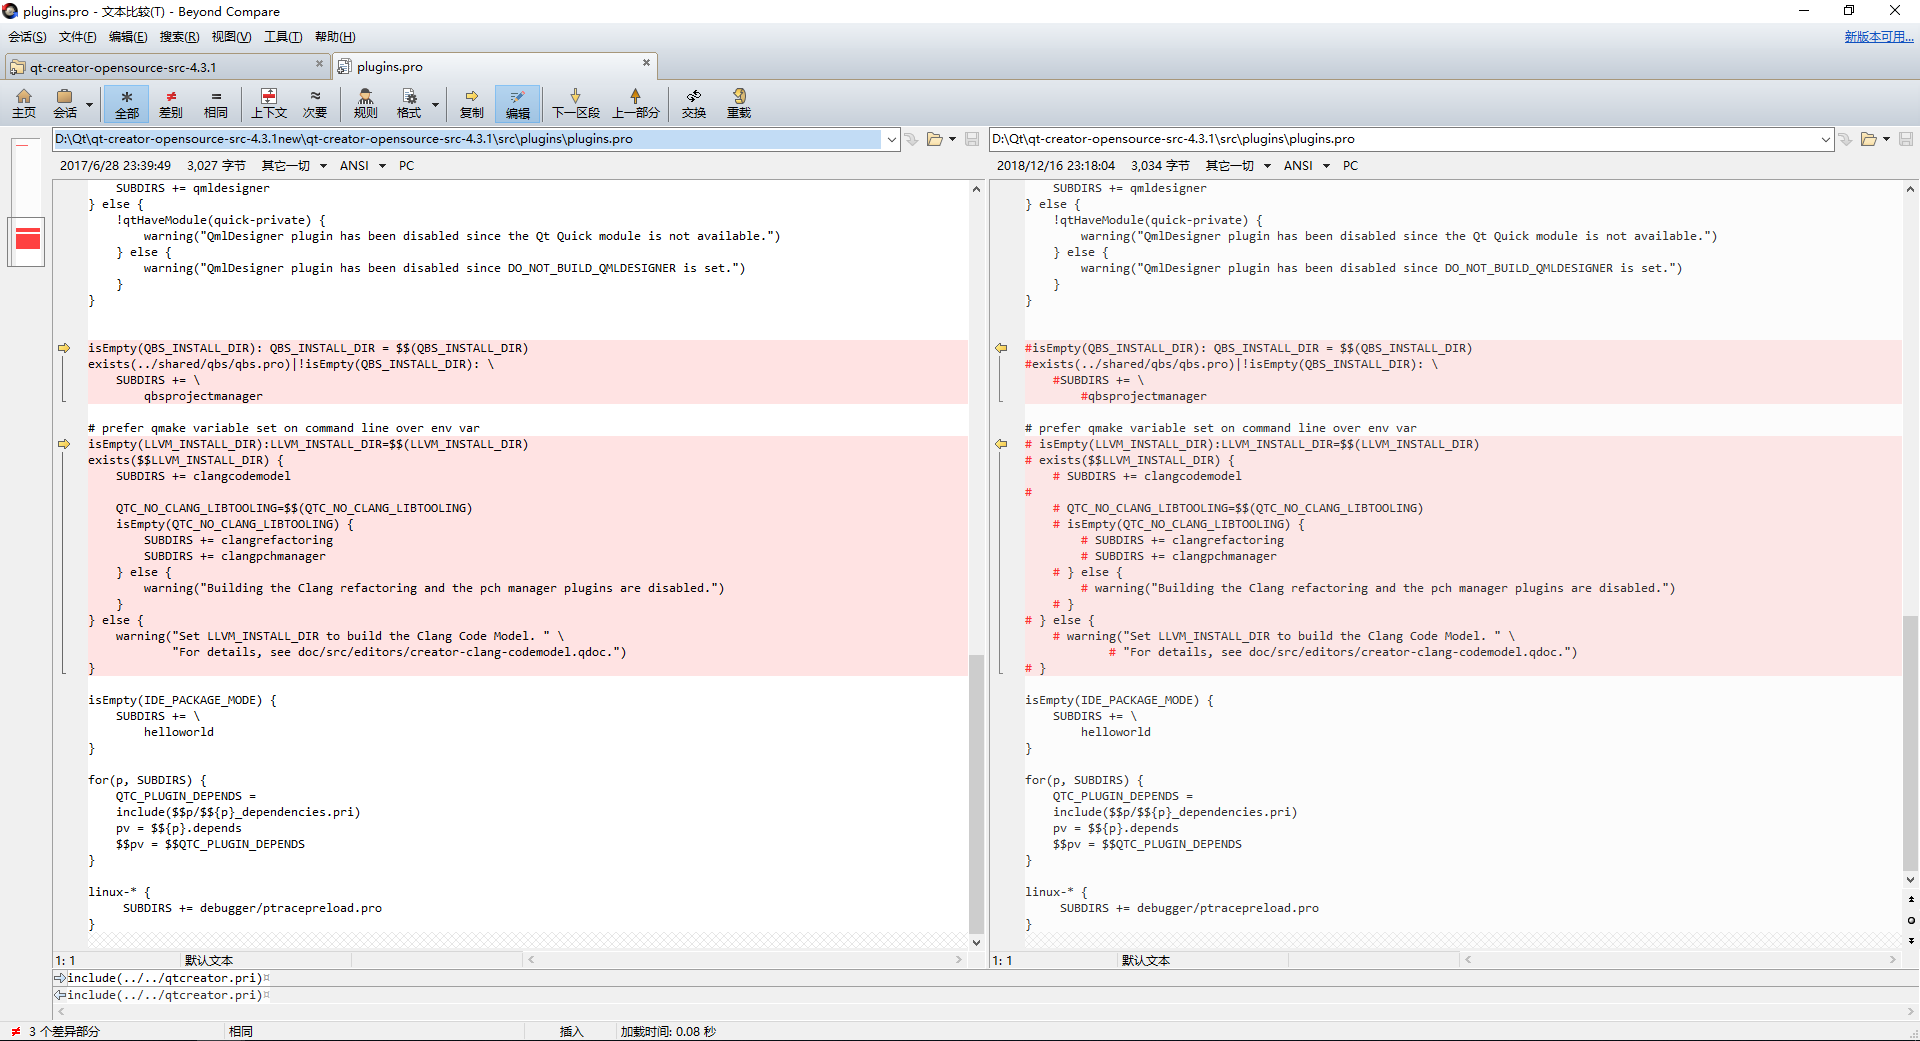Expand the ANSI encoding dropdown on left pane
Image resolution: width=1920 pixels, height=1041 pixels.
tap(380, 165)
